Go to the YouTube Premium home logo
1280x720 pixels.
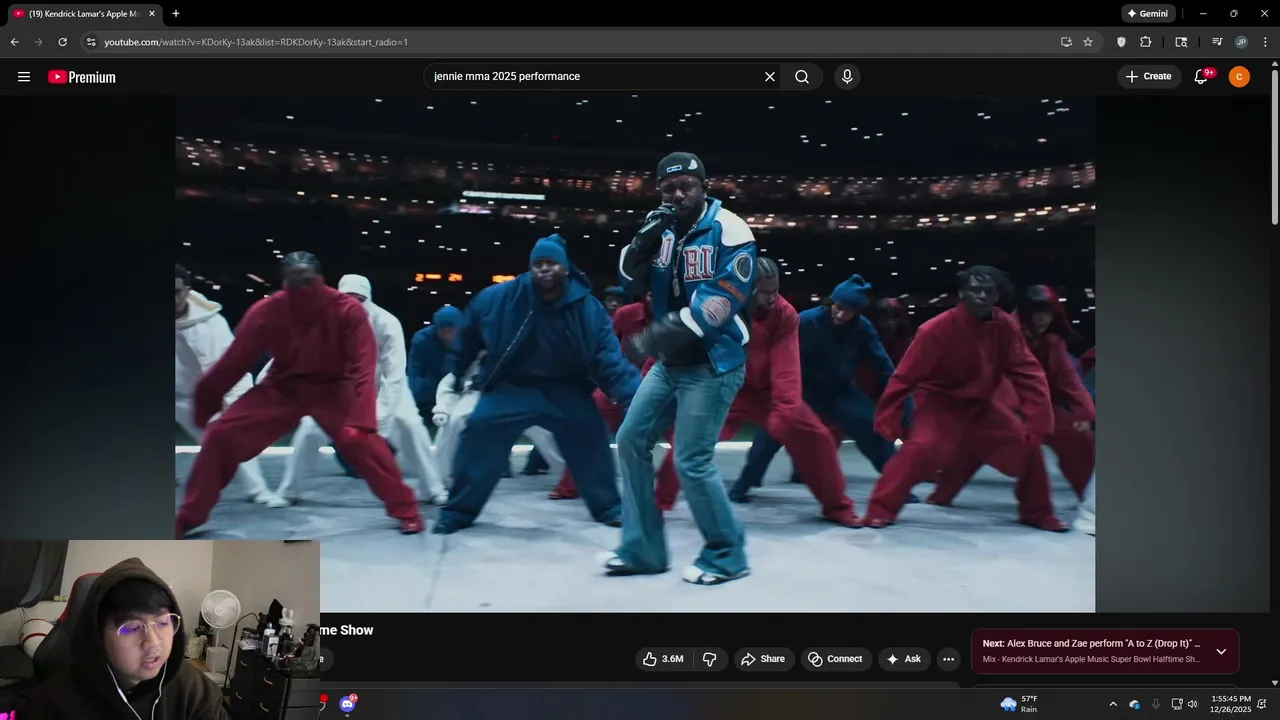[x=82, y=77]
